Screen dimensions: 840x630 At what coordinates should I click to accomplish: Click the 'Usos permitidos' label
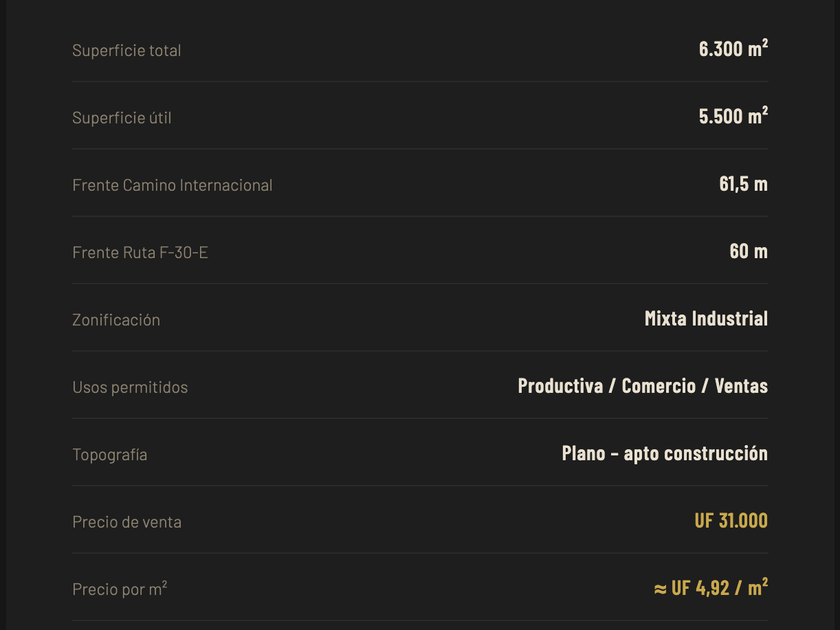[130, 387]
